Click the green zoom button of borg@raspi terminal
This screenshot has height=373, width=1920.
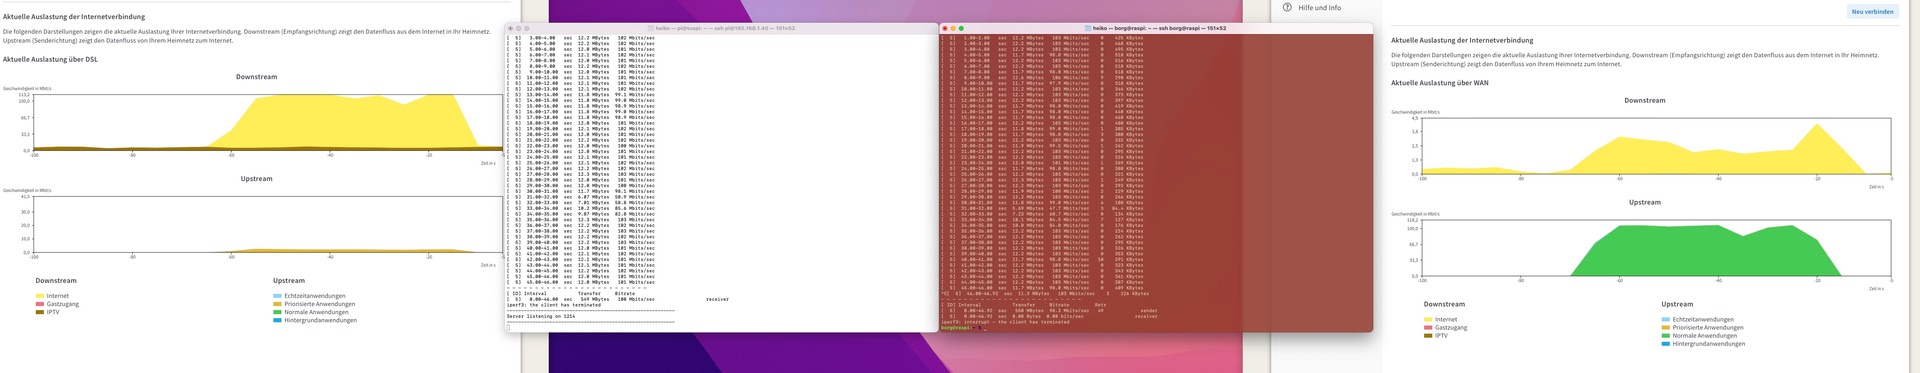click(962, 28)
